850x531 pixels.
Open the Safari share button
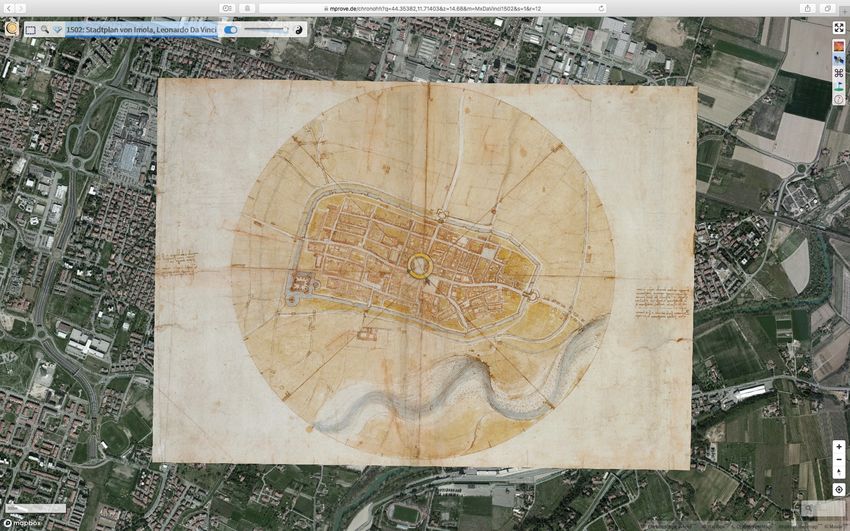click(808, 8)
